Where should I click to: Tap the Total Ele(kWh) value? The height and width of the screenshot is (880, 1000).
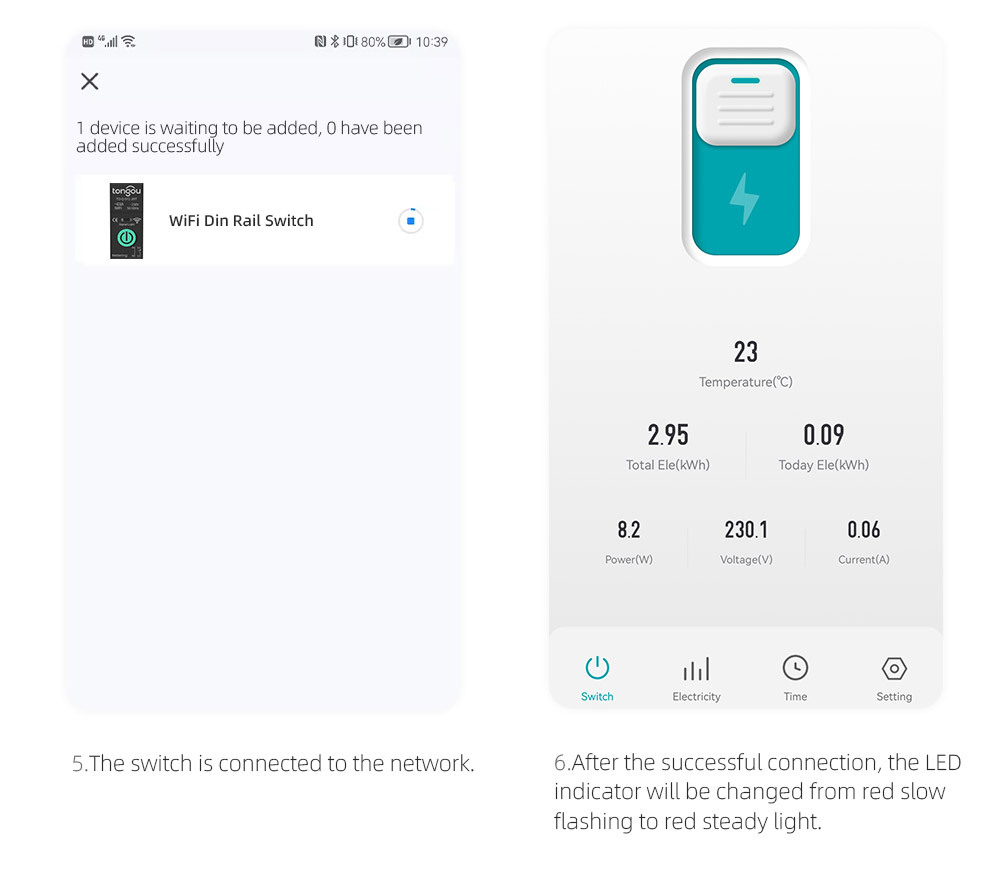(x=668, y=435)
